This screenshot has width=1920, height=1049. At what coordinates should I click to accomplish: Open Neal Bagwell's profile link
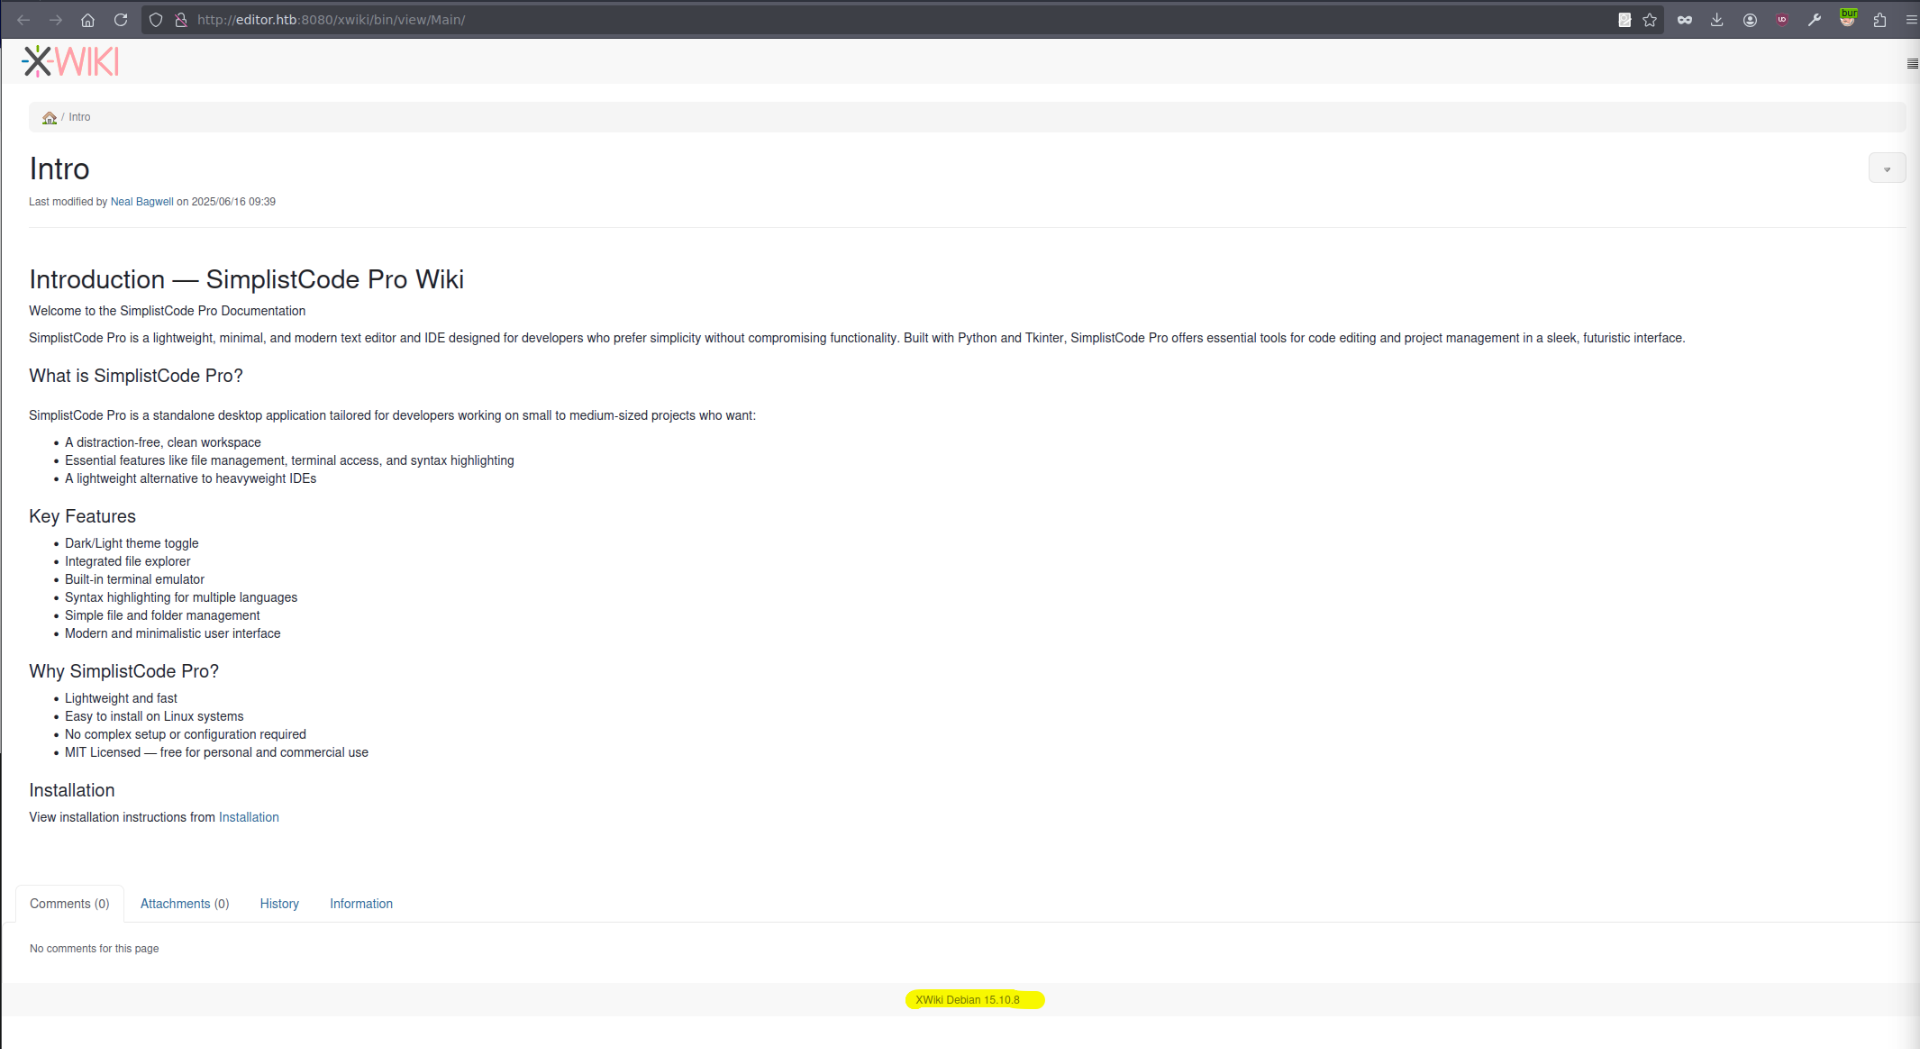click(x=142, y=202)
